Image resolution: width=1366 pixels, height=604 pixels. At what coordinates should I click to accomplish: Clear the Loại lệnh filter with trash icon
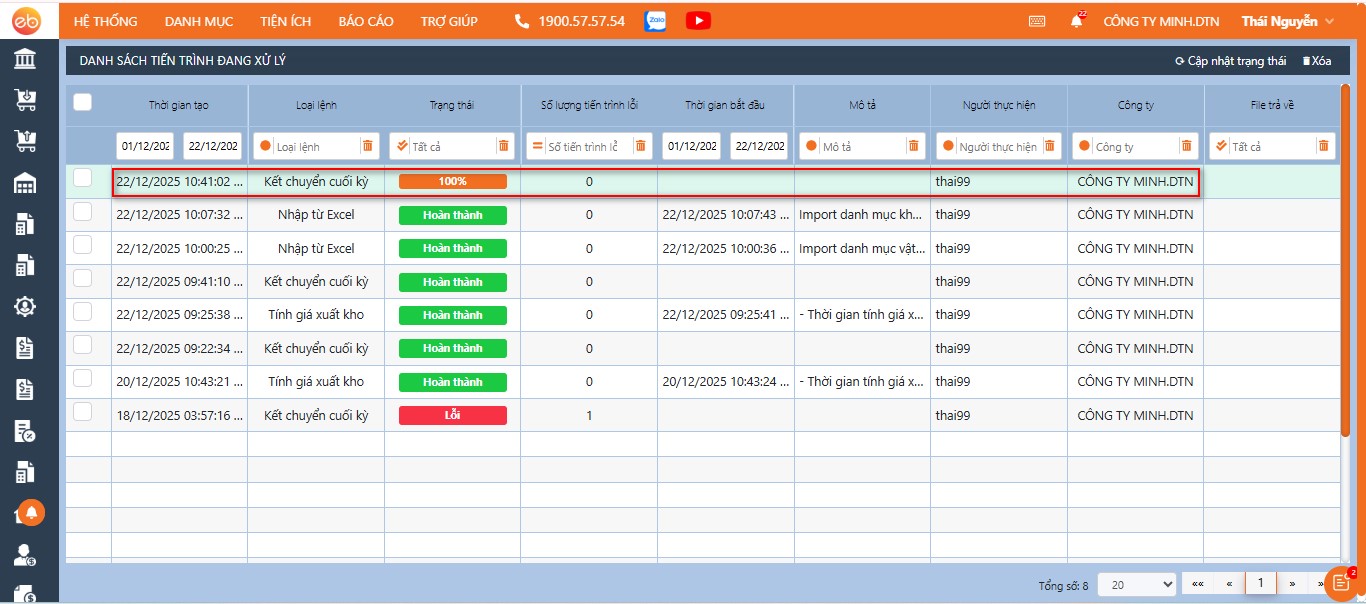(367, 146)
